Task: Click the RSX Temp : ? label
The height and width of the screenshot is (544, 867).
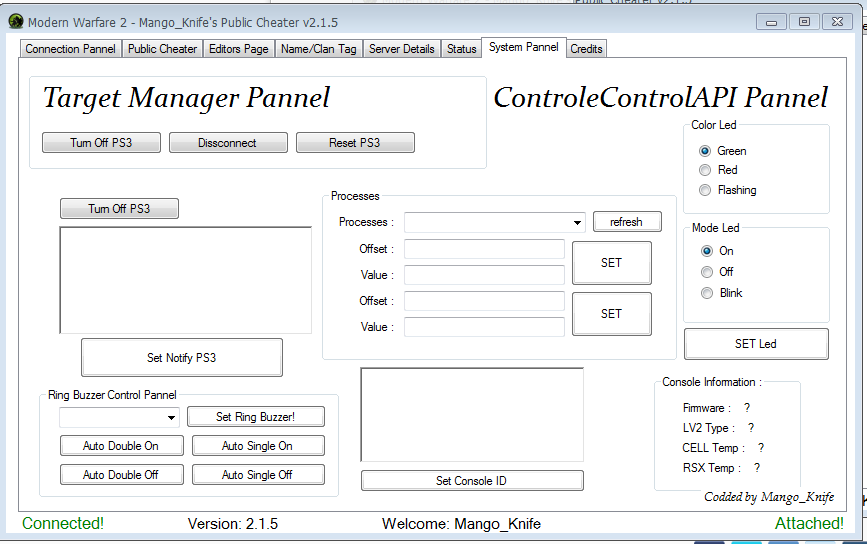Action: 722,468
